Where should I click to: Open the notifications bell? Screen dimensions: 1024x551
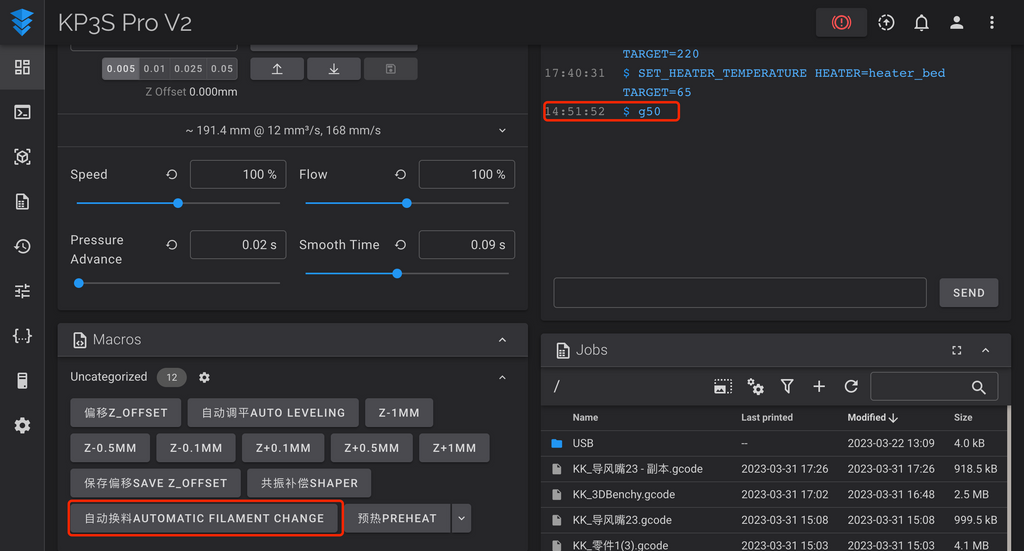tap(921, 22)
